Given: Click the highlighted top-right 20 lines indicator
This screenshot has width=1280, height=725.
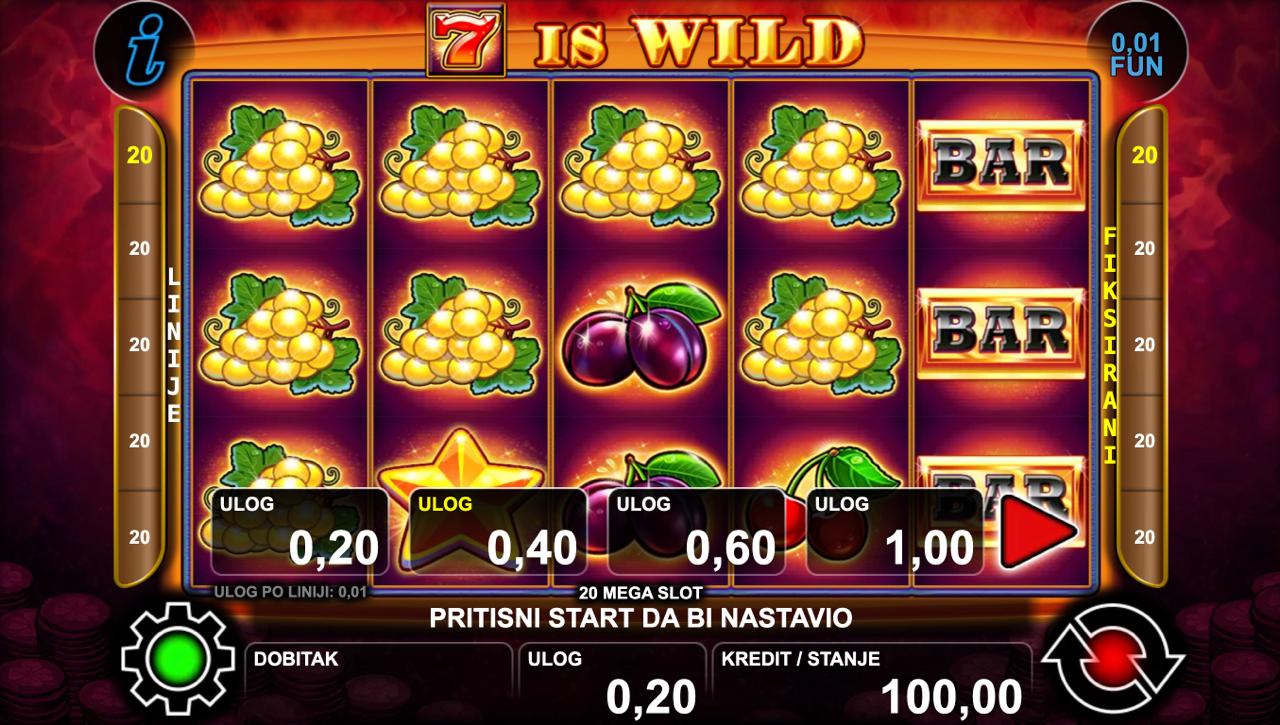Looking at the screenshot, I should tap(1144, 155).
